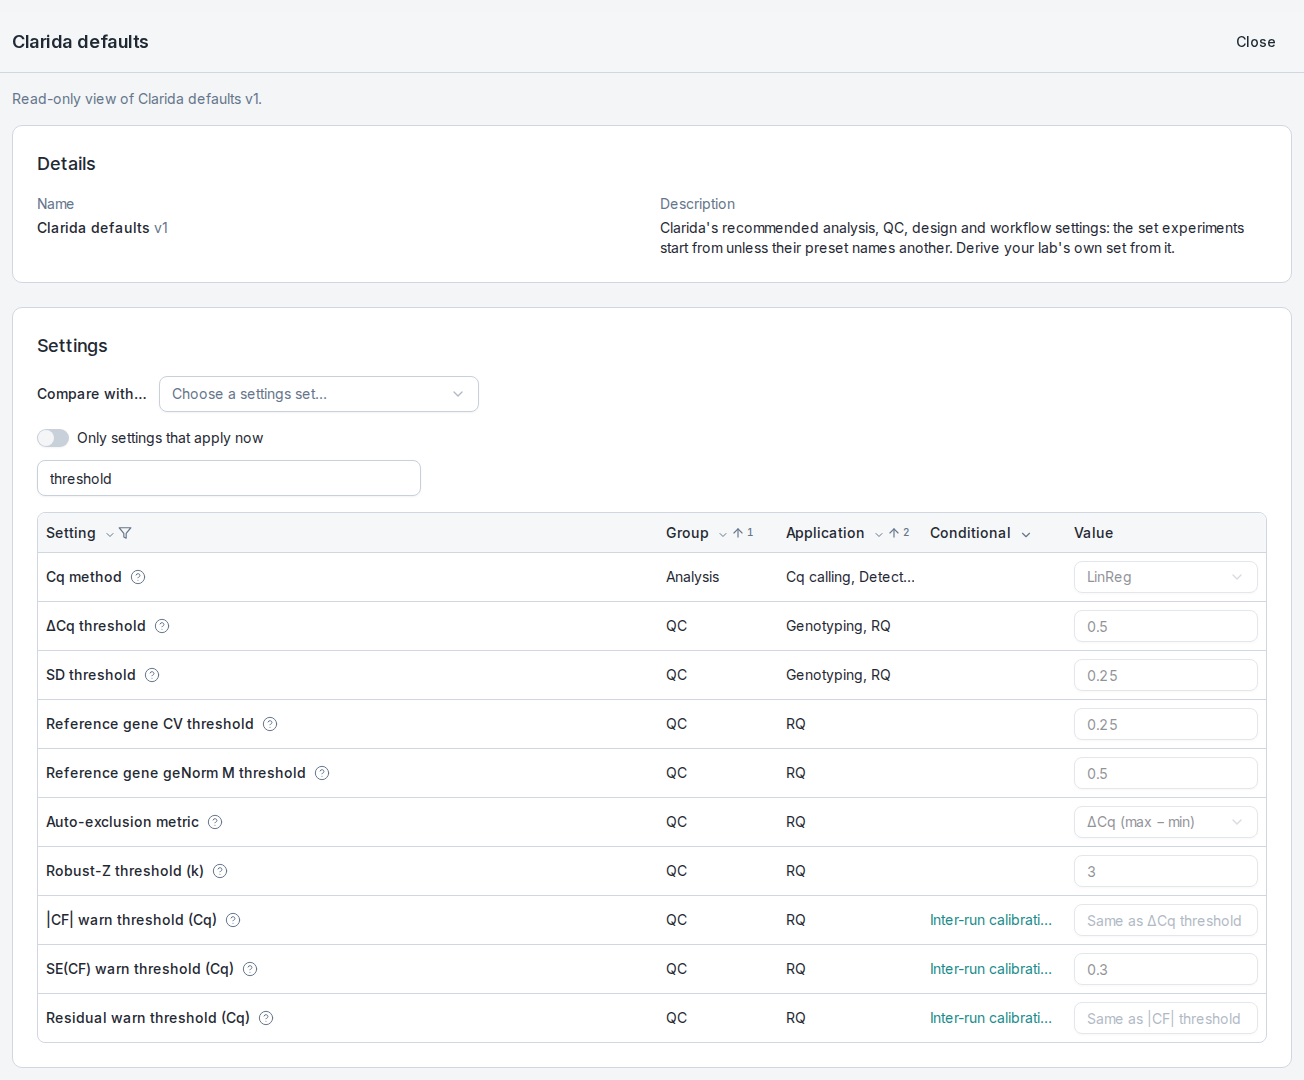Click help icon next to SE(CF) warn threshold
Image resolution: width=1304 pixels, height=1080 pixels.
coord(250,969)
